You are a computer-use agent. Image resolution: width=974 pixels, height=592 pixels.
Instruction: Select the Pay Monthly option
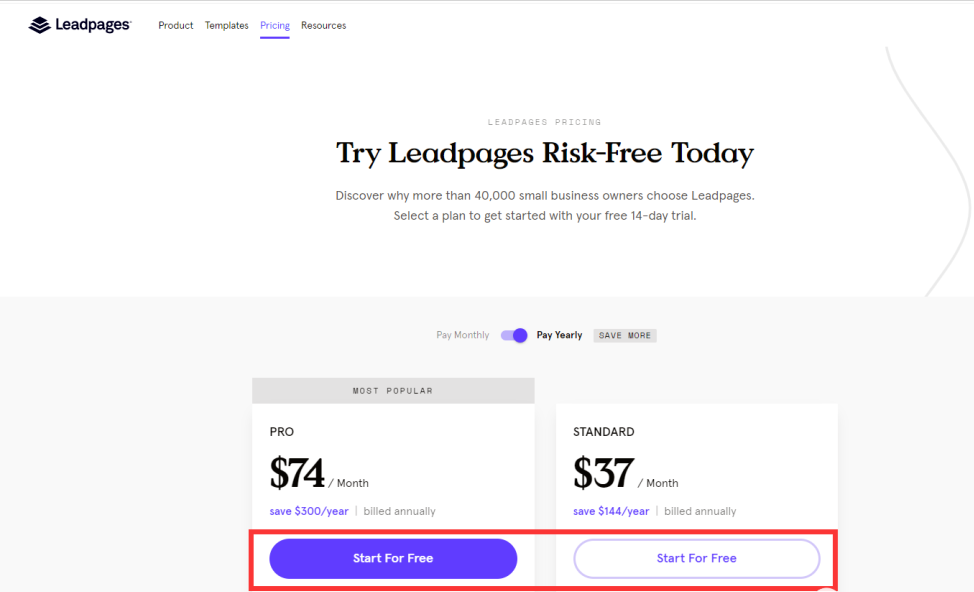click(463, 335)
